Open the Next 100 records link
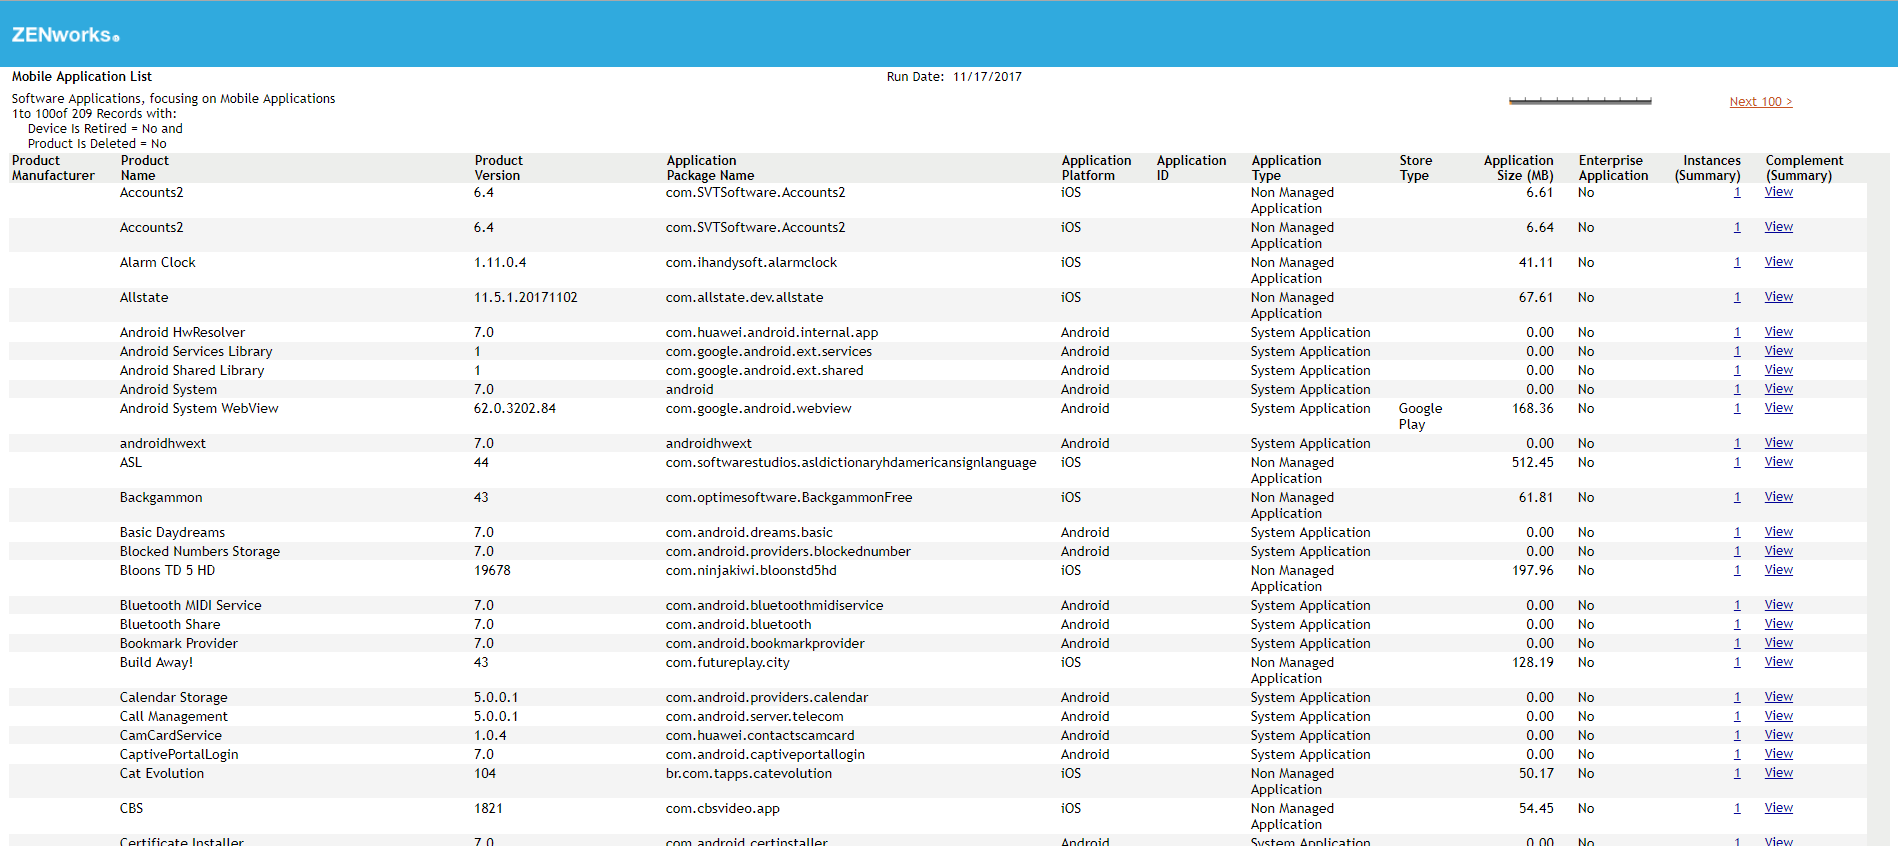Screen dimensions: 1898x846 pos(1760,102)
